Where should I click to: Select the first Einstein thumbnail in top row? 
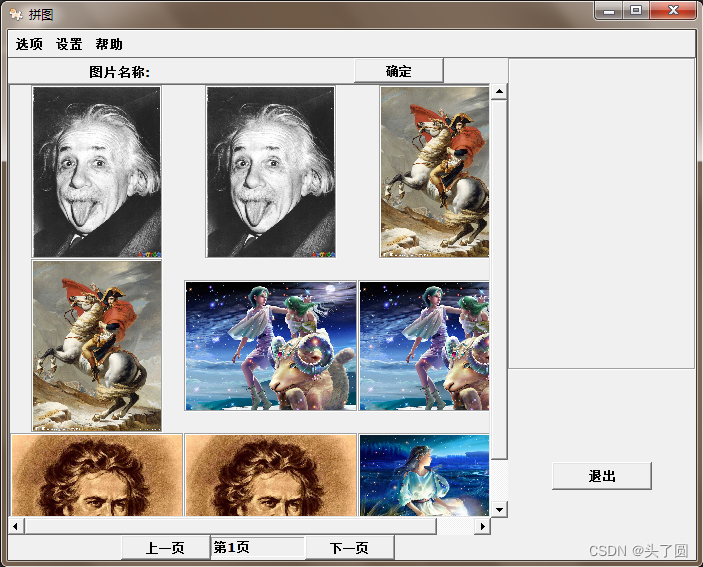pyautogui.click(x=97, y=172)
